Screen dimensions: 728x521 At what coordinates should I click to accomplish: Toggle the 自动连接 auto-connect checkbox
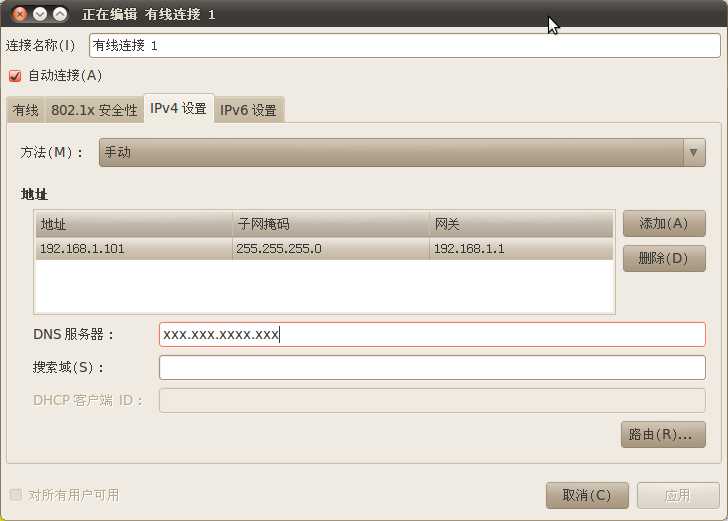pos(15,76)
